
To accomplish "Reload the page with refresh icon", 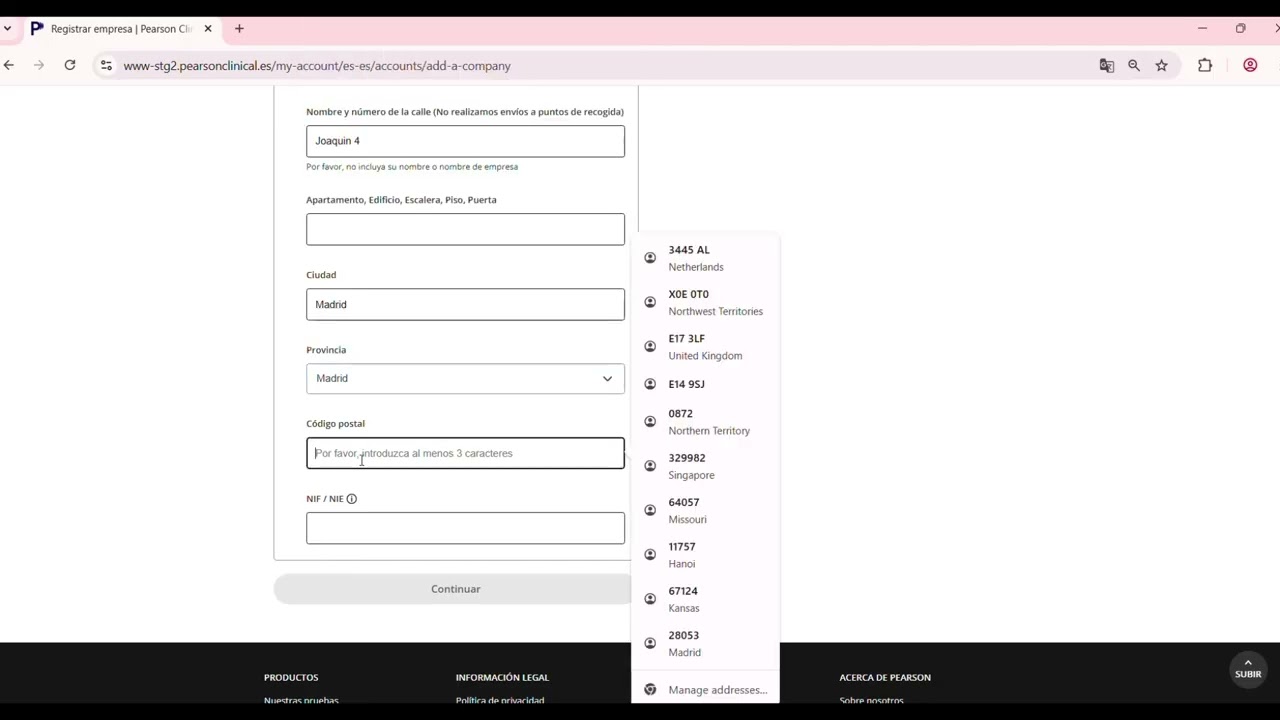I will tap(70, 65).
